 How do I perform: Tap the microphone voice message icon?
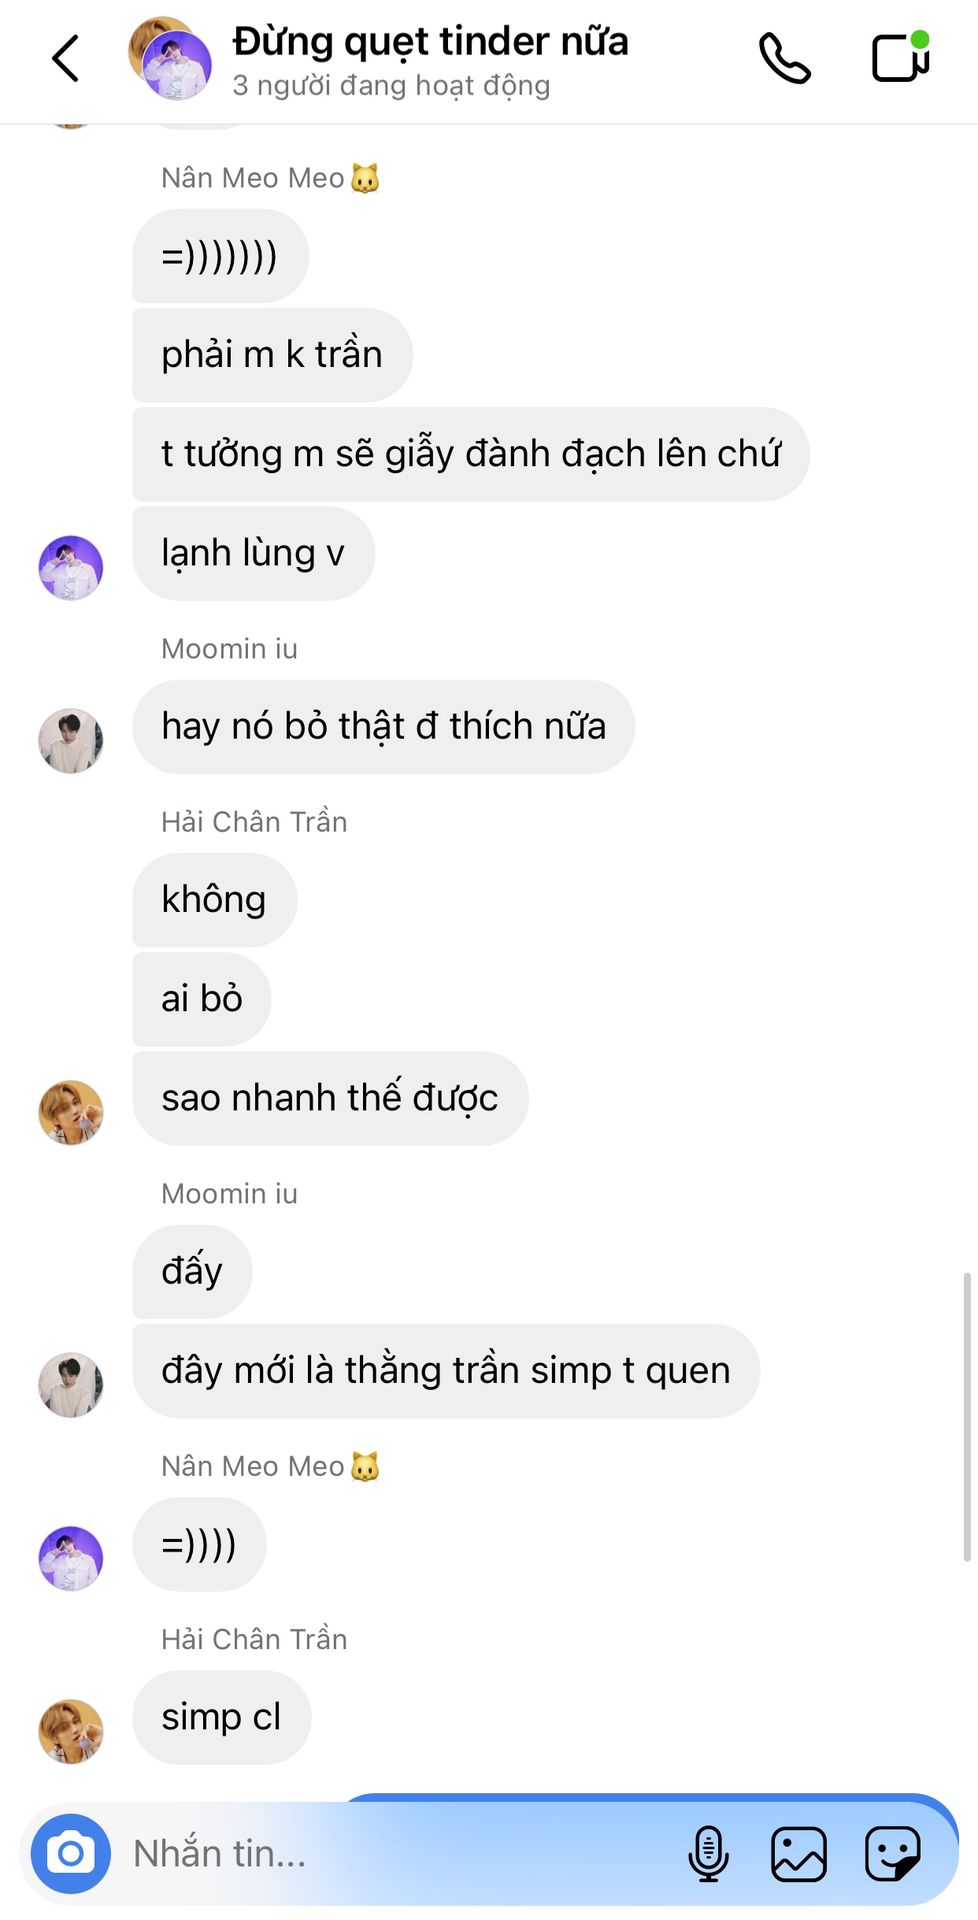tap(708, 1853)
